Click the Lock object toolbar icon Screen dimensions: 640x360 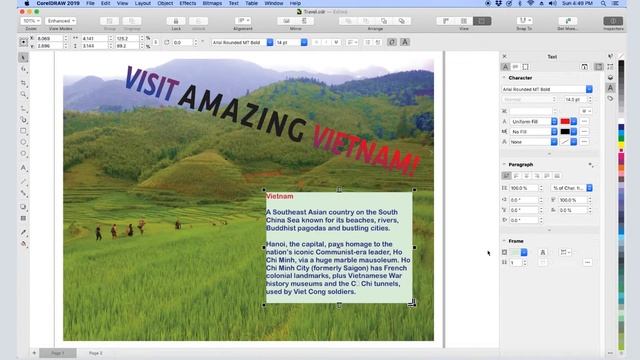pos(176,21)
